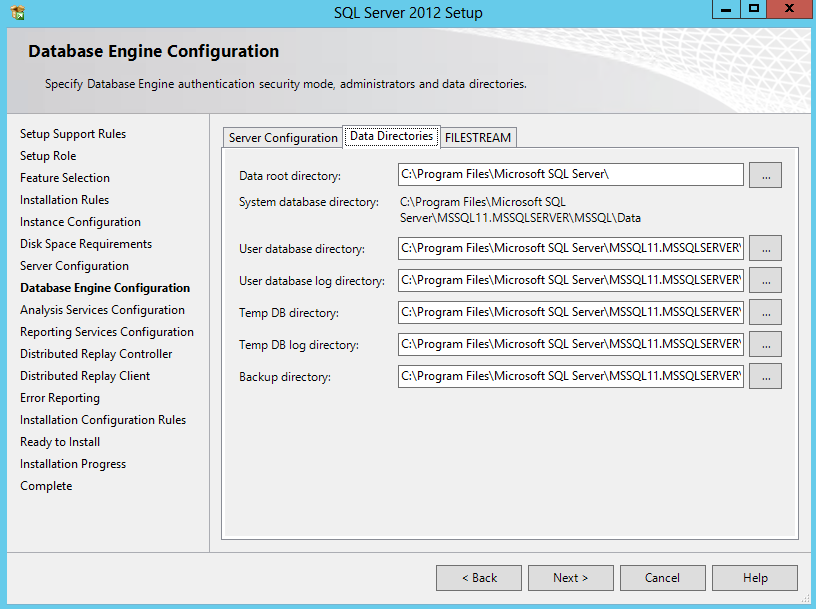816x609 pixels.
Task: Click the Temp DB log directory field
Action: click(571, 344)
